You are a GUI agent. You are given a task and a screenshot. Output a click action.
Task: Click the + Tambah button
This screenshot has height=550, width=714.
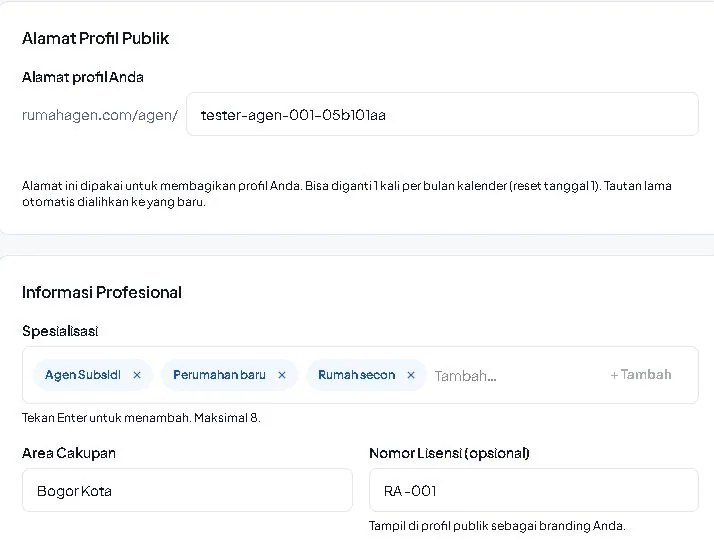(641, 375)
